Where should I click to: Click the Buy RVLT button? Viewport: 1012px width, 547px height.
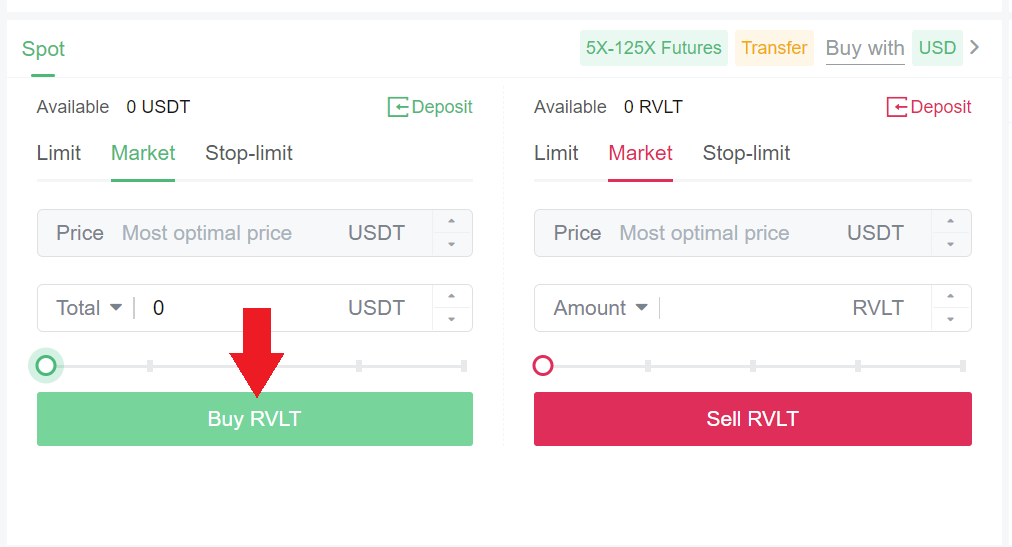(254, 419)
